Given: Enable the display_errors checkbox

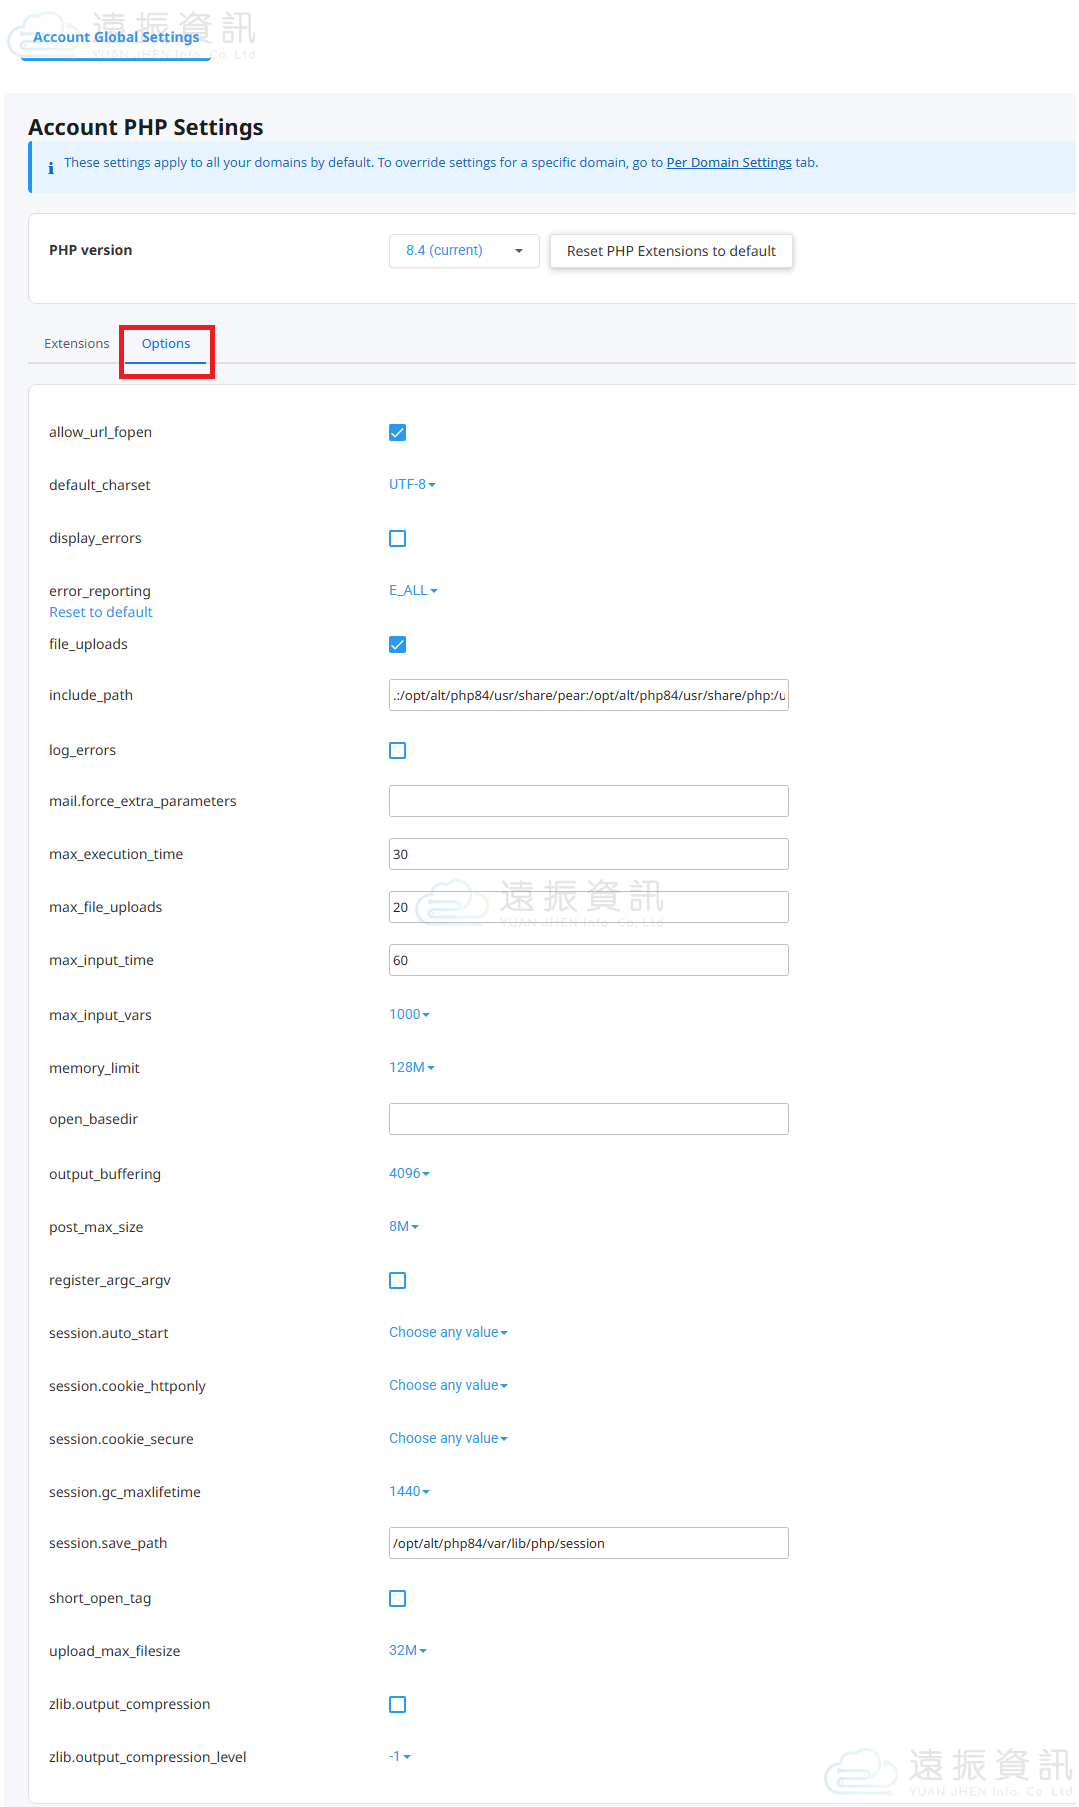Looking at the screenshot, I should (x=397, y=538).
